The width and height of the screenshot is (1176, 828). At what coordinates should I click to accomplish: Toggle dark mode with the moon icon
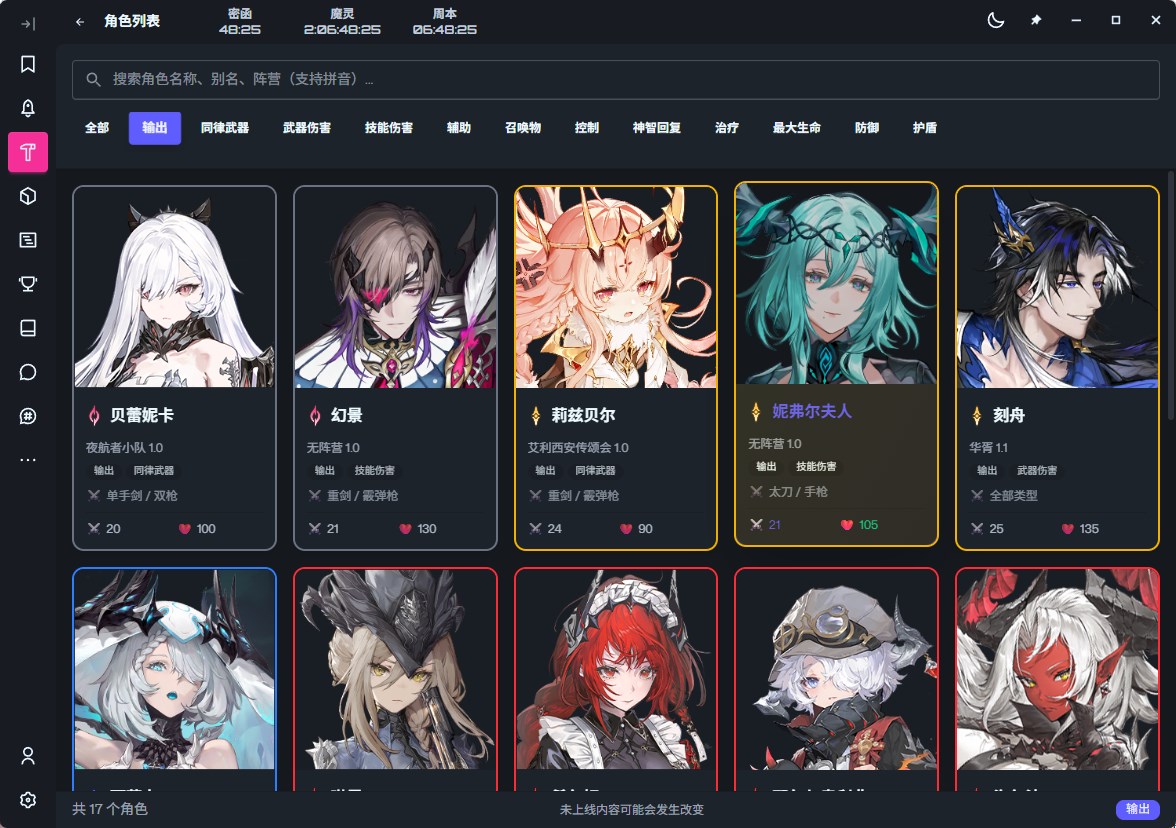pyautogui.click(x=995, y=20)
